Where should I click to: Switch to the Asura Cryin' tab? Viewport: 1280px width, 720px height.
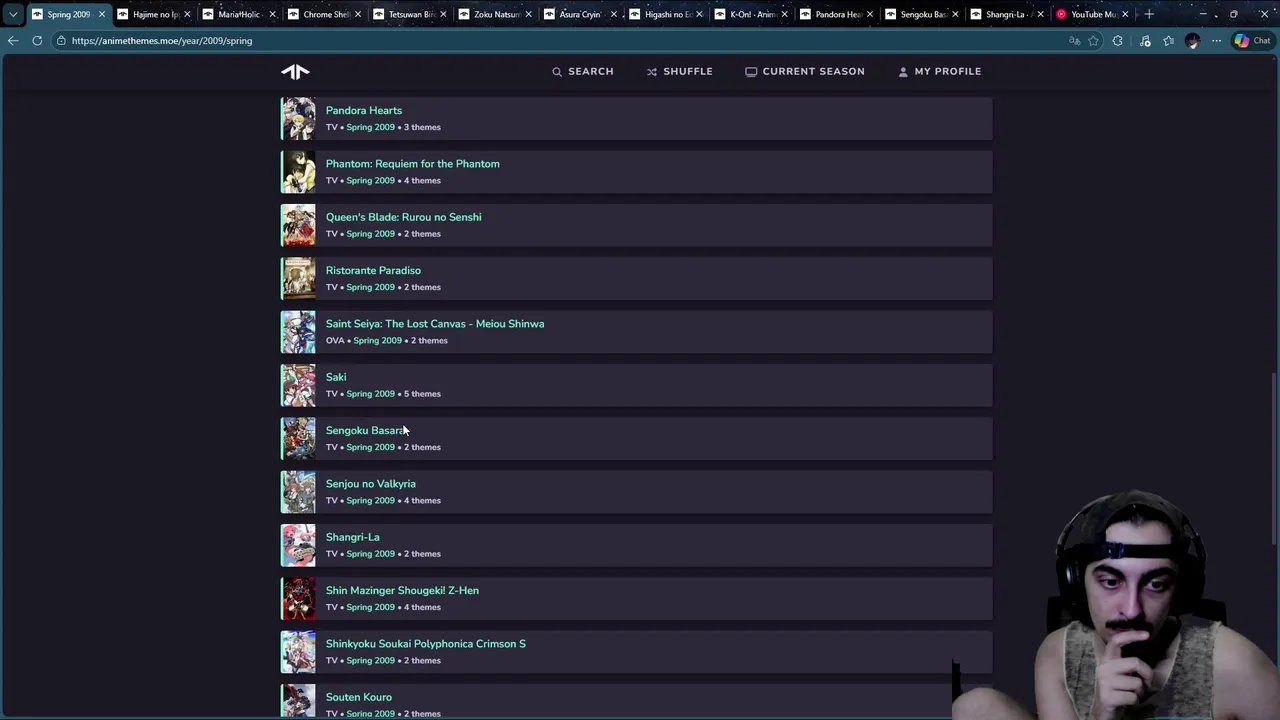pyautogui.click(x=581, y=14)
